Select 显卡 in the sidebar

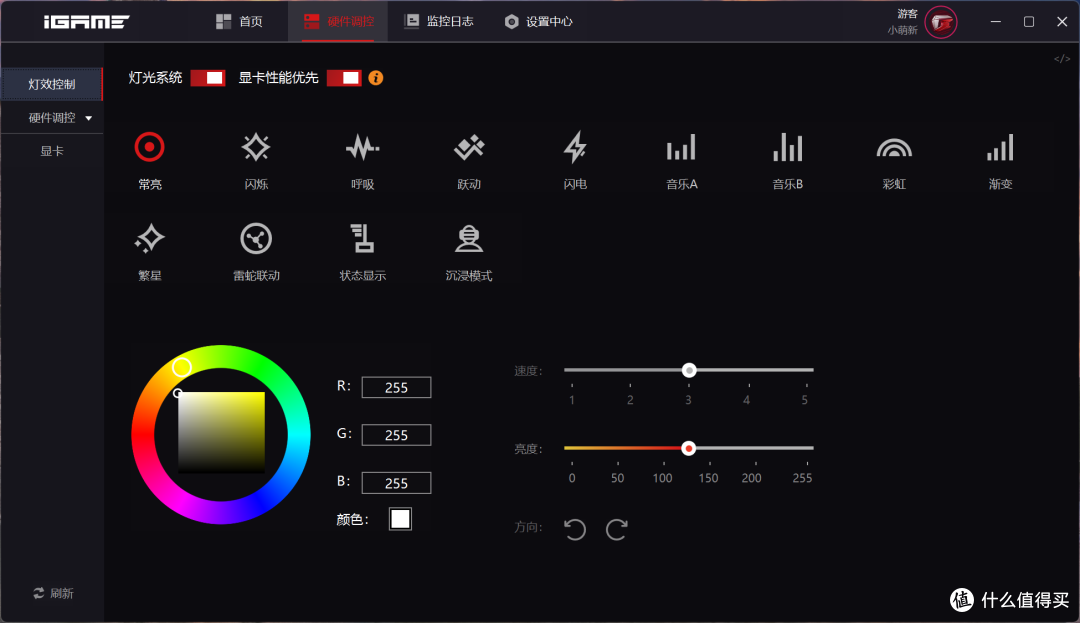point(52,151)
